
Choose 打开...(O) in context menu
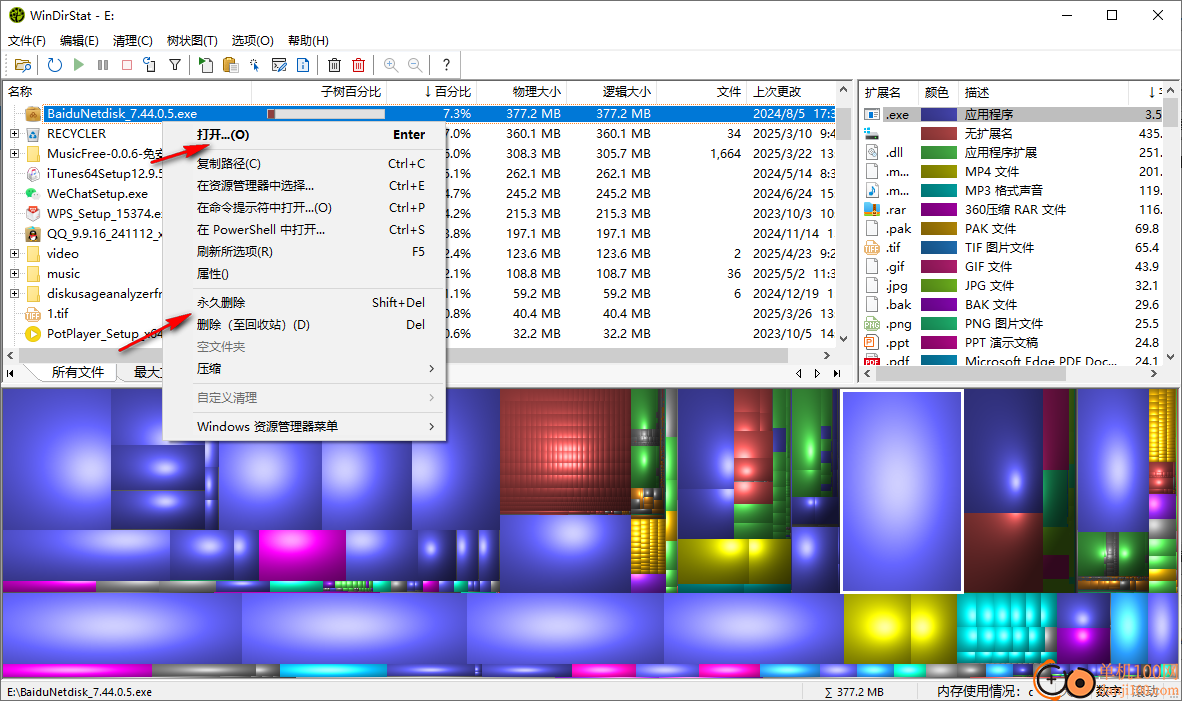pyautogui.click(x=305, y=135)
